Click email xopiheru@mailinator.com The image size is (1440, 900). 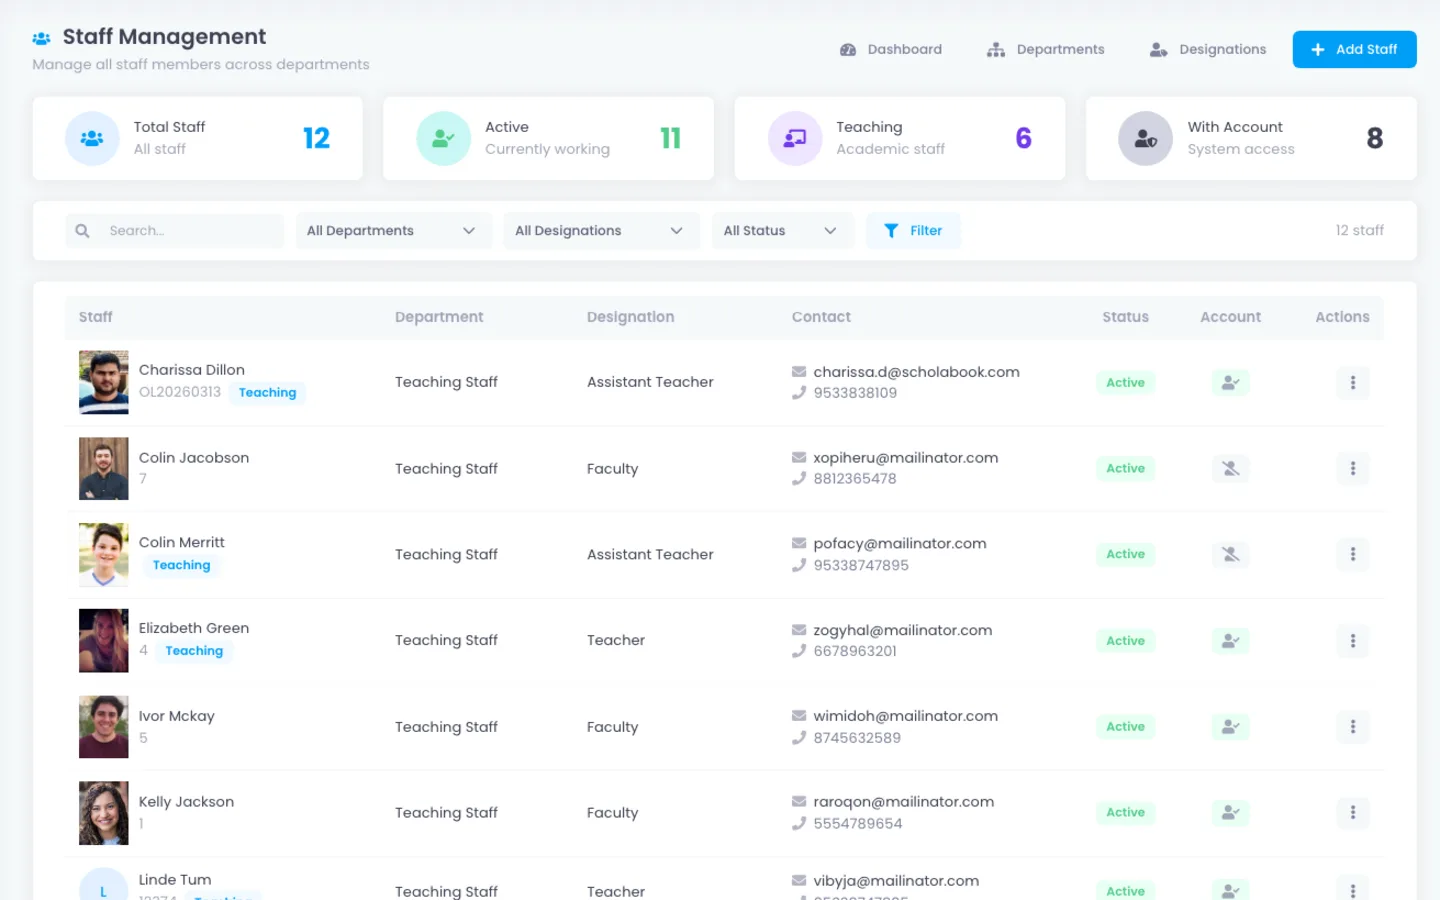905,458
